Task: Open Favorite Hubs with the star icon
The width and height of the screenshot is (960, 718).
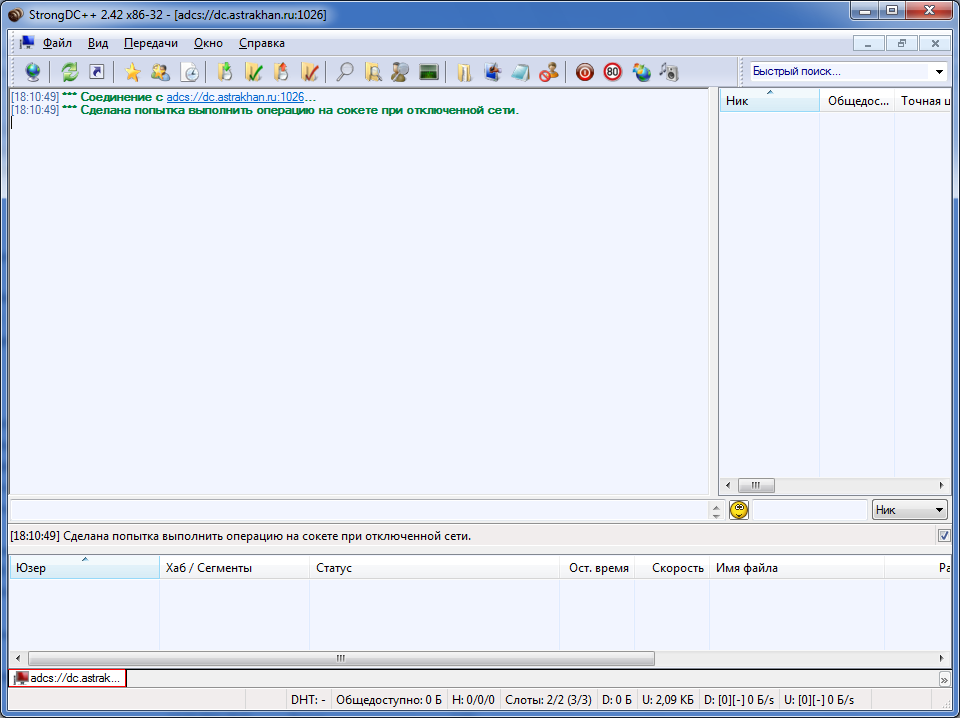Action: coord(132,72)
